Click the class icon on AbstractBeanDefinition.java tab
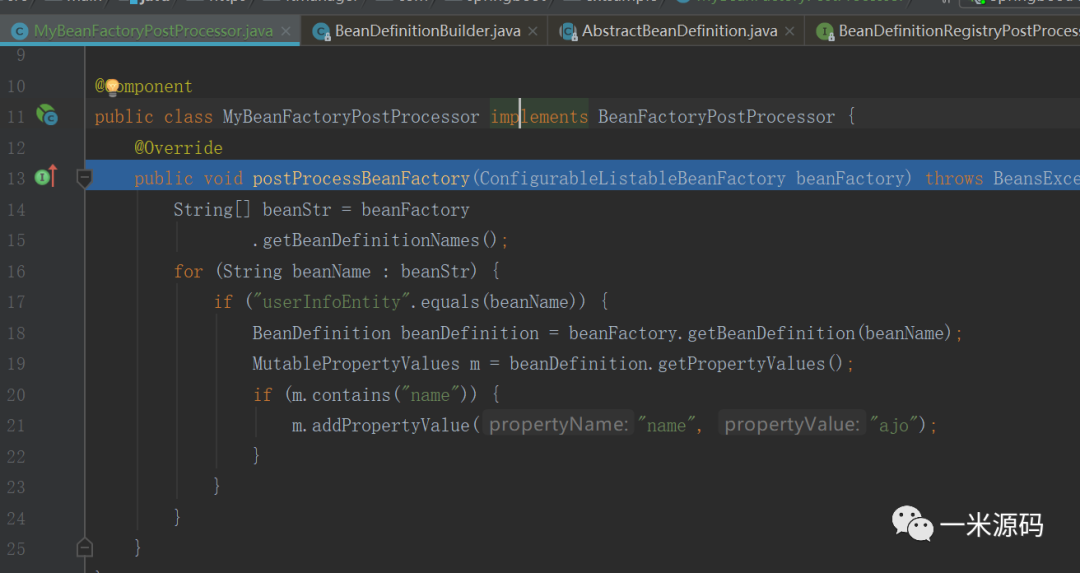1080x573 pixels. pyautogui.click(x=568, y=31)
